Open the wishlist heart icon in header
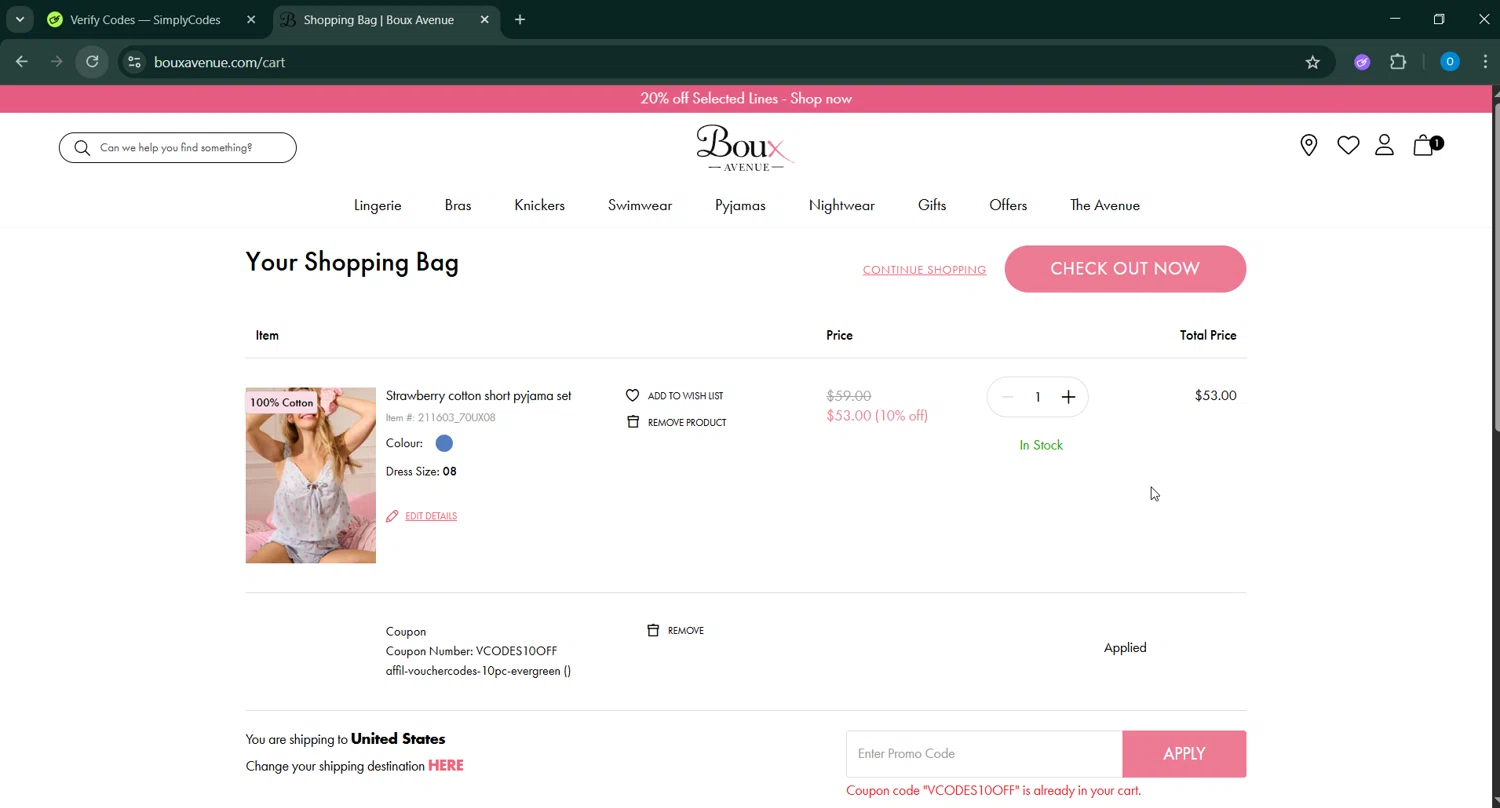This screenshot has width=1500, height=808. tap(1348, 146)
